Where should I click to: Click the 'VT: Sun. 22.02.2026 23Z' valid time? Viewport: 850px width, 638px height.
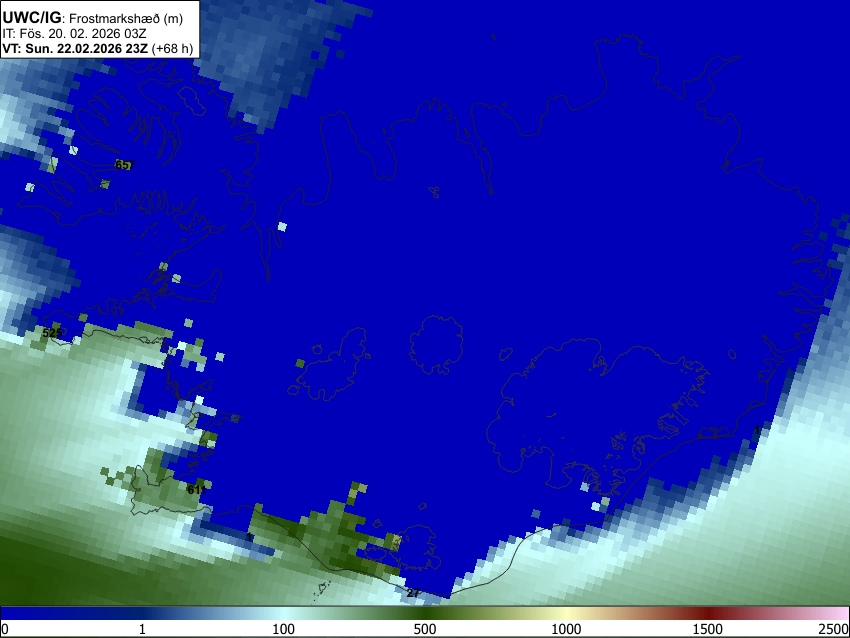[75, 48]
